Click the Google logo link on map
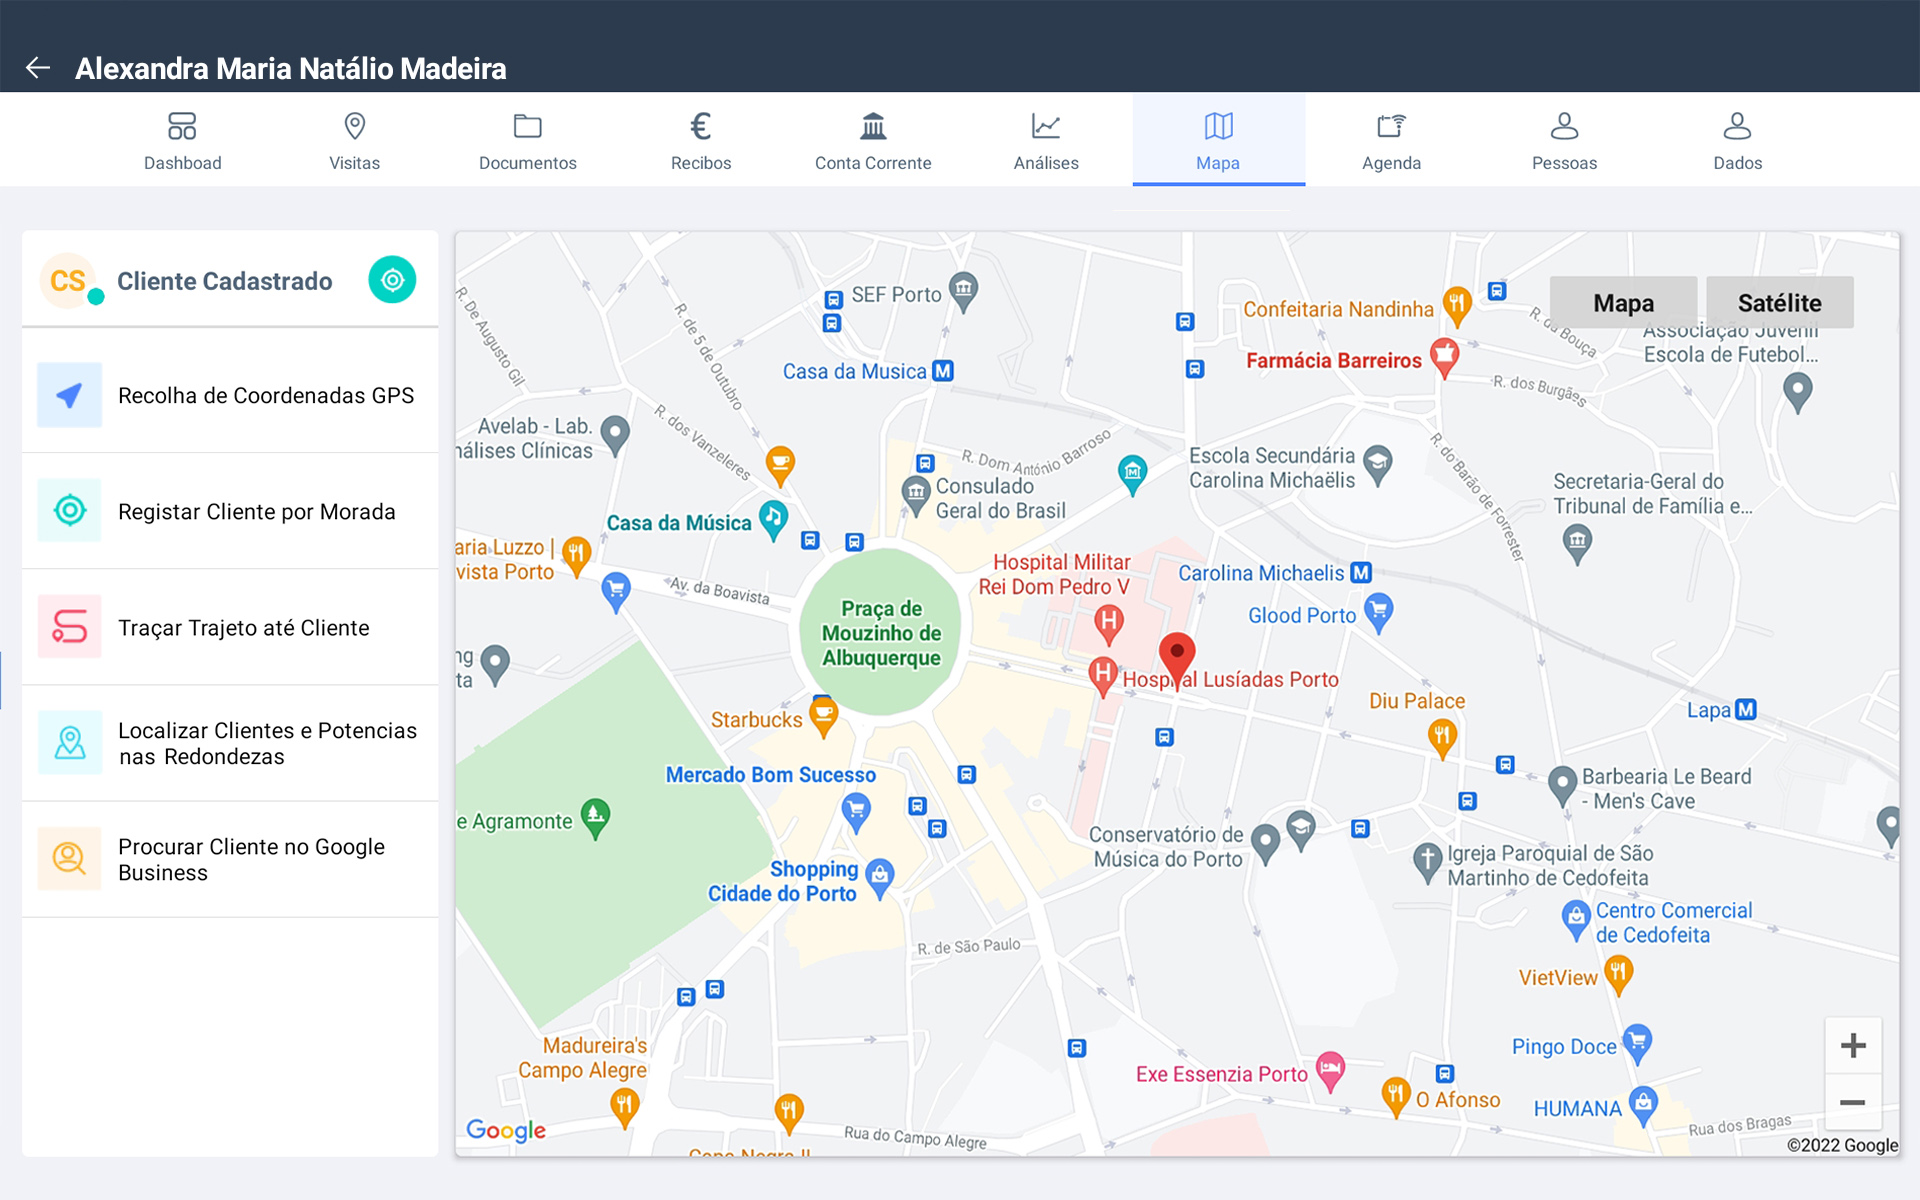This screenshot has width=1920, height=1200. [x=506, y=1130]
